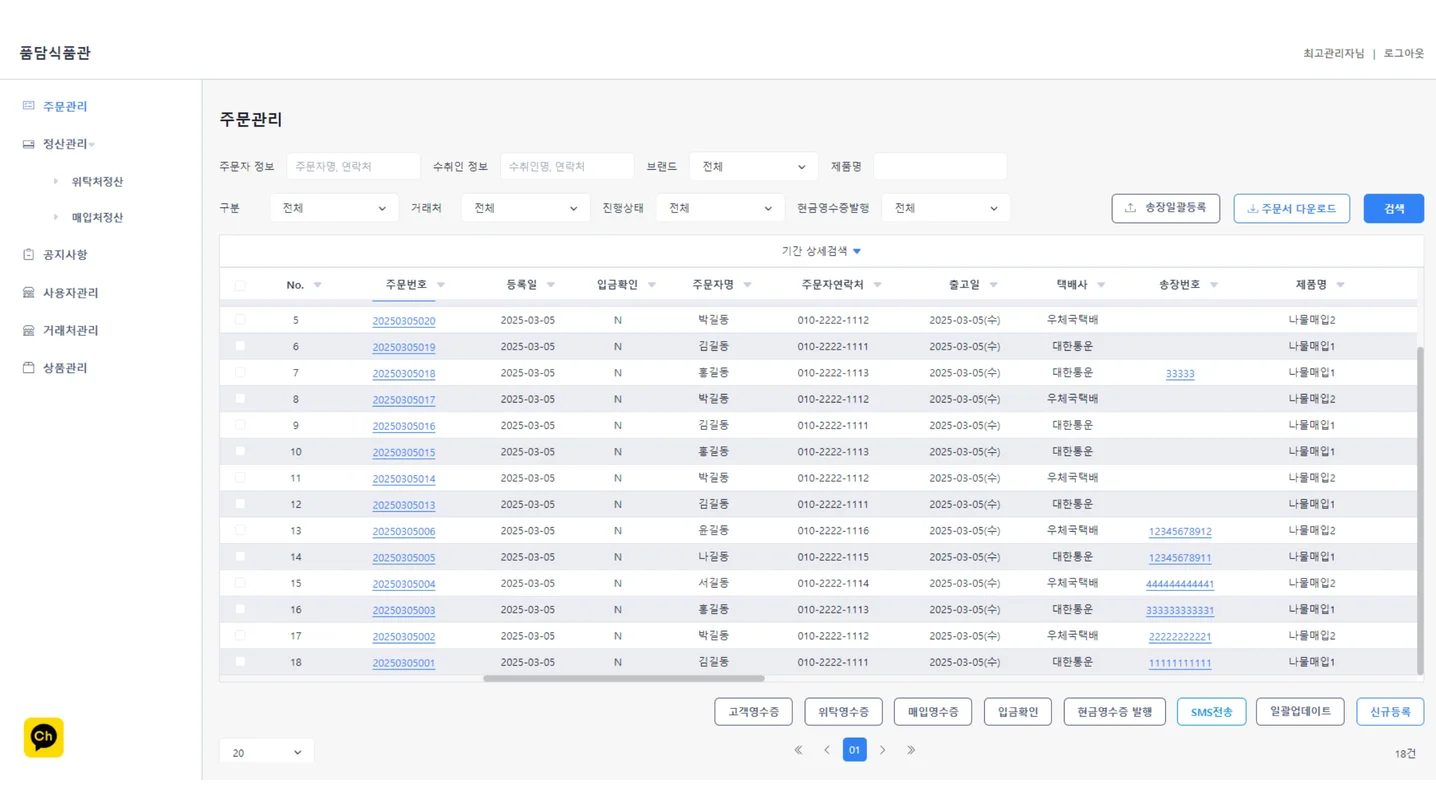1436x808 pixels.
Task: Open the 출고일 column filter arrow
Action: click(994, 285)
